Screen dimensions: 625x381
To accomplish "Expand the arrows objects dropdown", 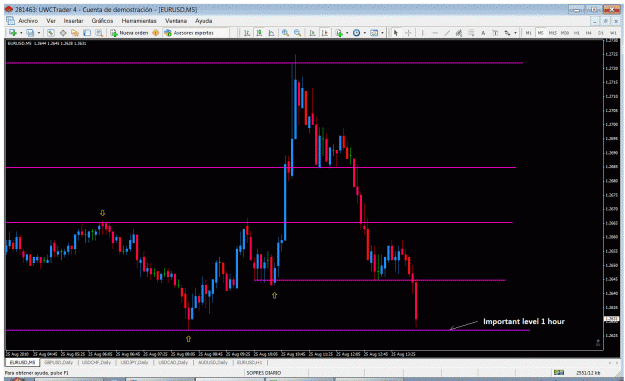I will click(x=515, y=33).
